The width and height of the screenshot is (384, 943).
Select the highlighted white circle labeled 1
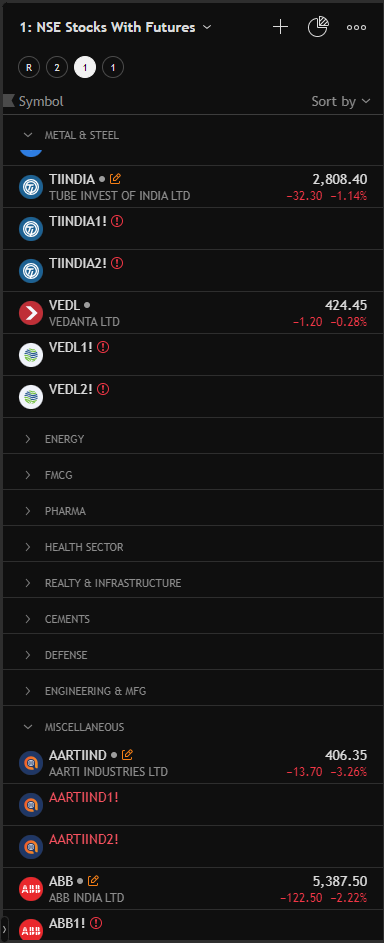[85, 67]
